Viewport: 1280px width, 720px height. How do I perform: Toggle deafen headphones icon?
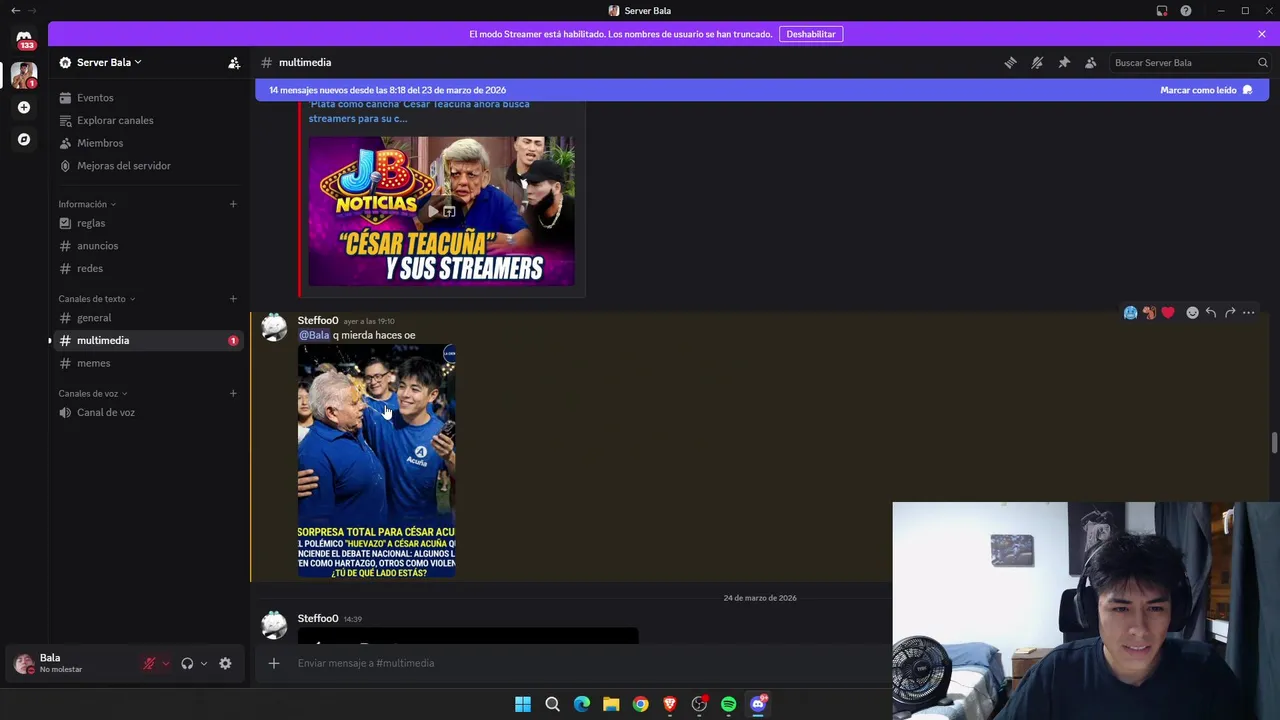tap(187, 663)
